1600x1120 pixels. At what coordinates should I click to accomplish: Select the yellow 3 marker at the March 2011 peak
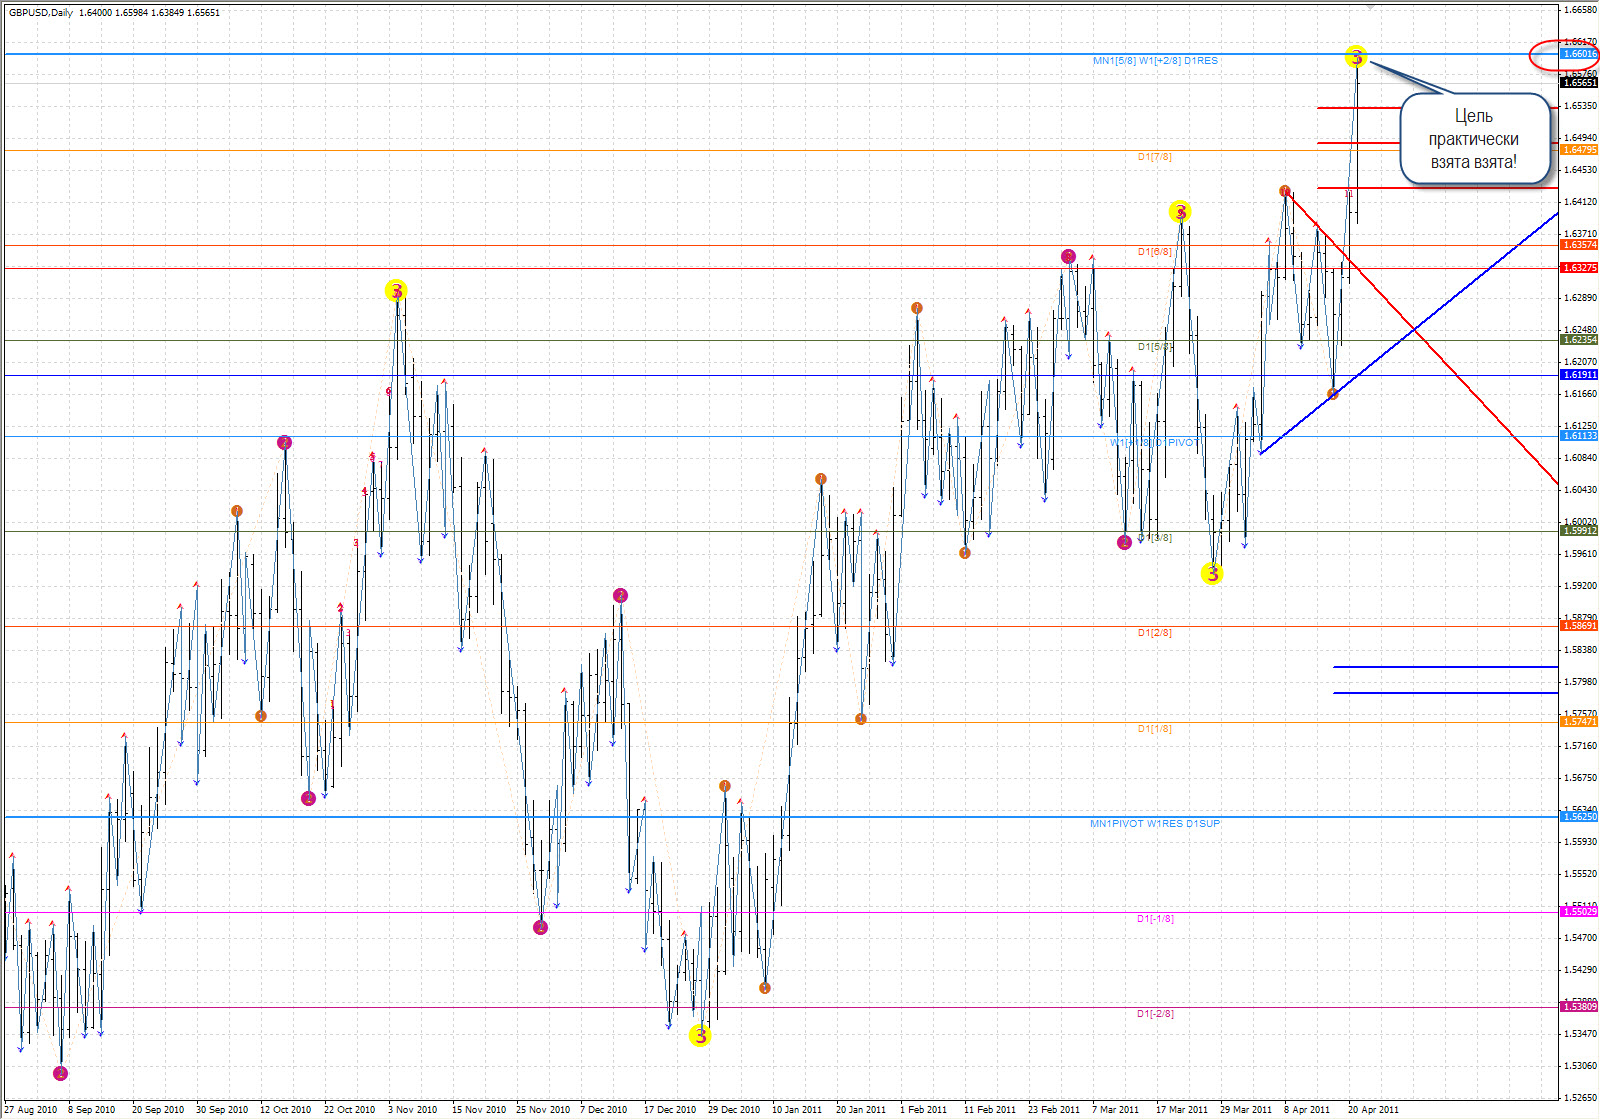click(1180, 211)
